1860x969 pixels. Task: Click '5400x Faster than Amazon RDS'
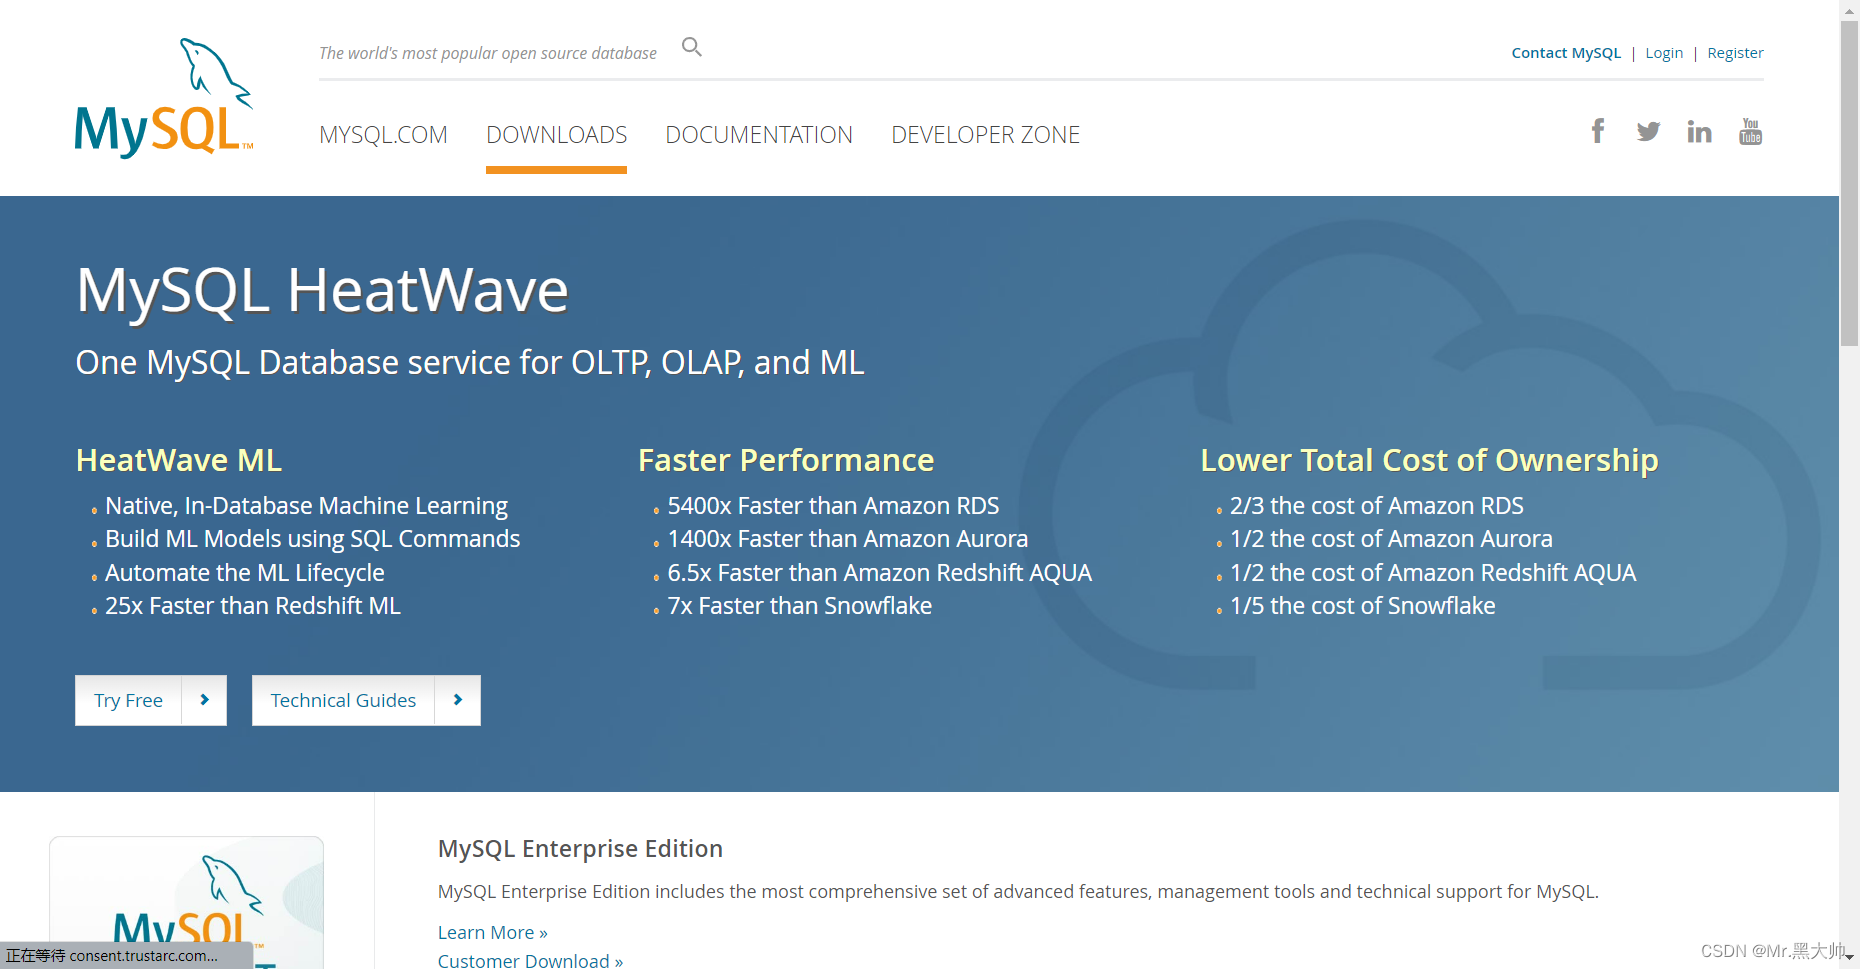coord(833,506)
